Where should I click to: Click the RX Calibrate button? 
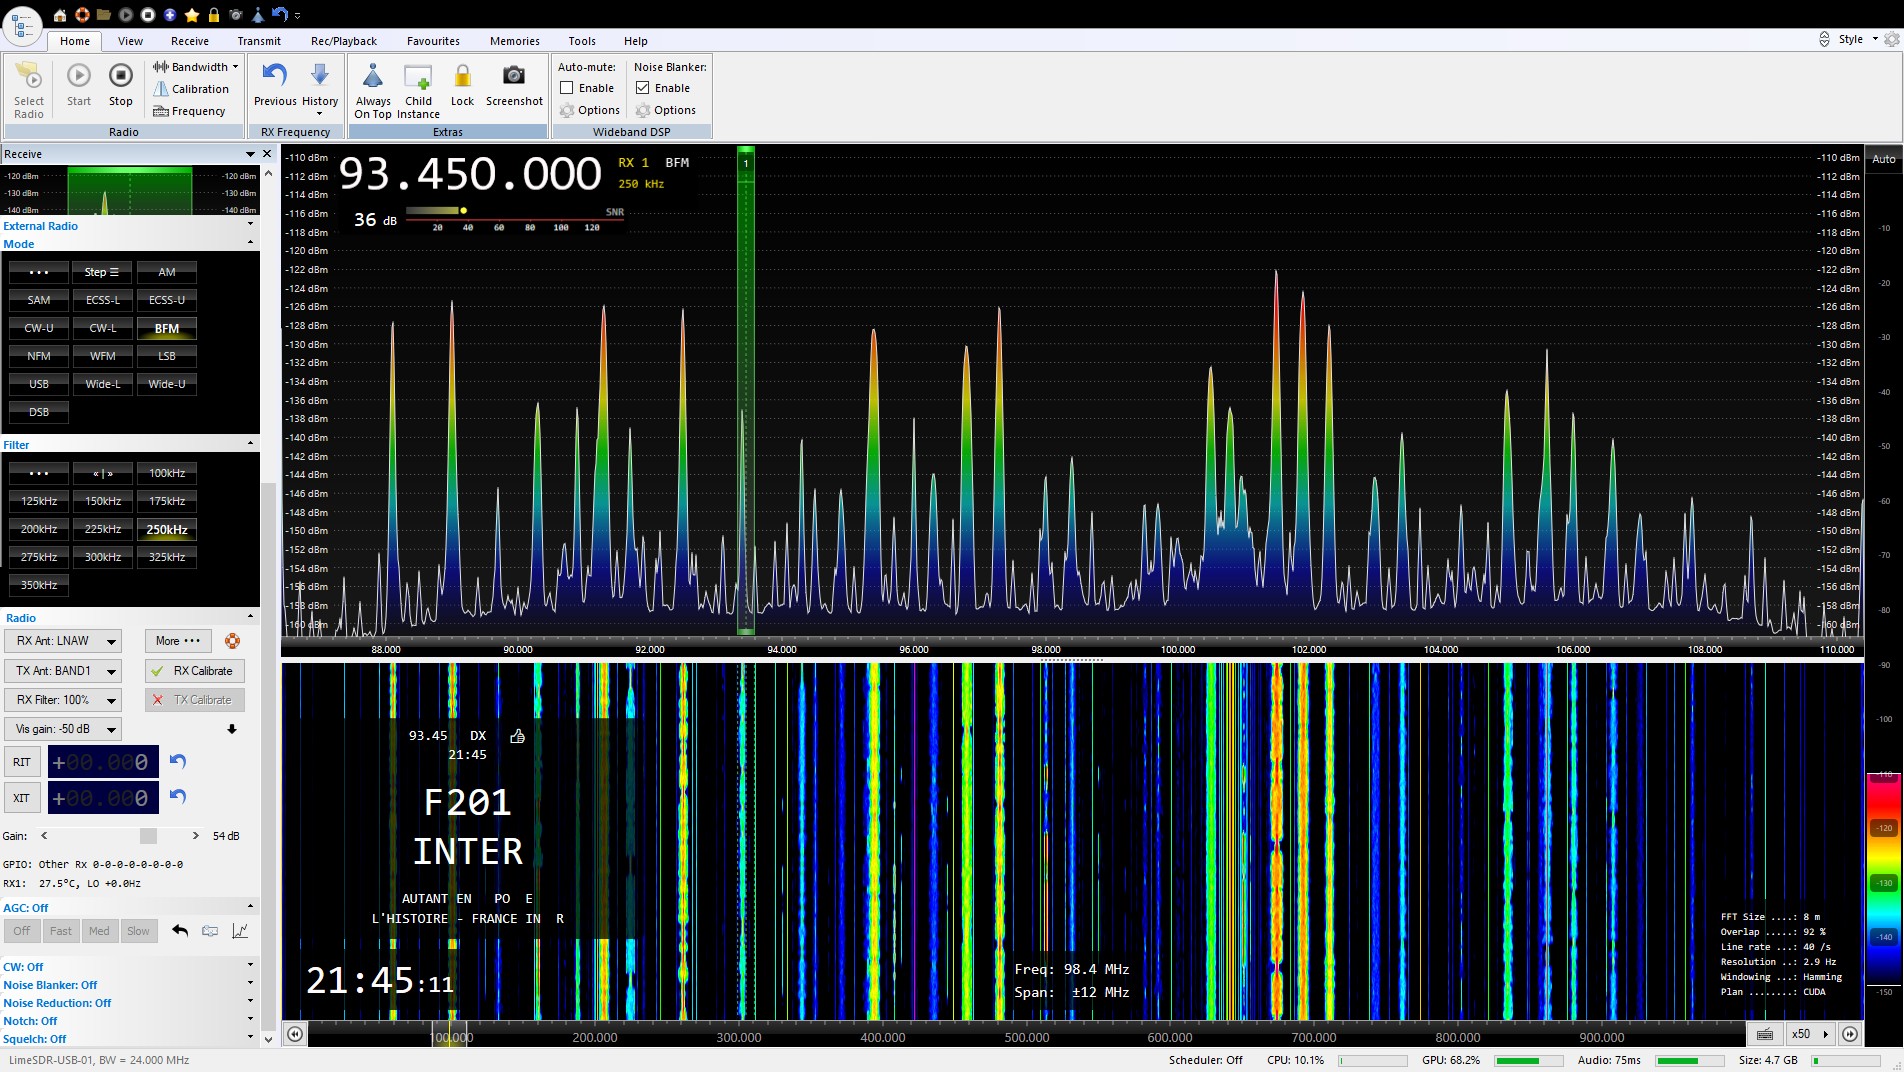[195, 671]
